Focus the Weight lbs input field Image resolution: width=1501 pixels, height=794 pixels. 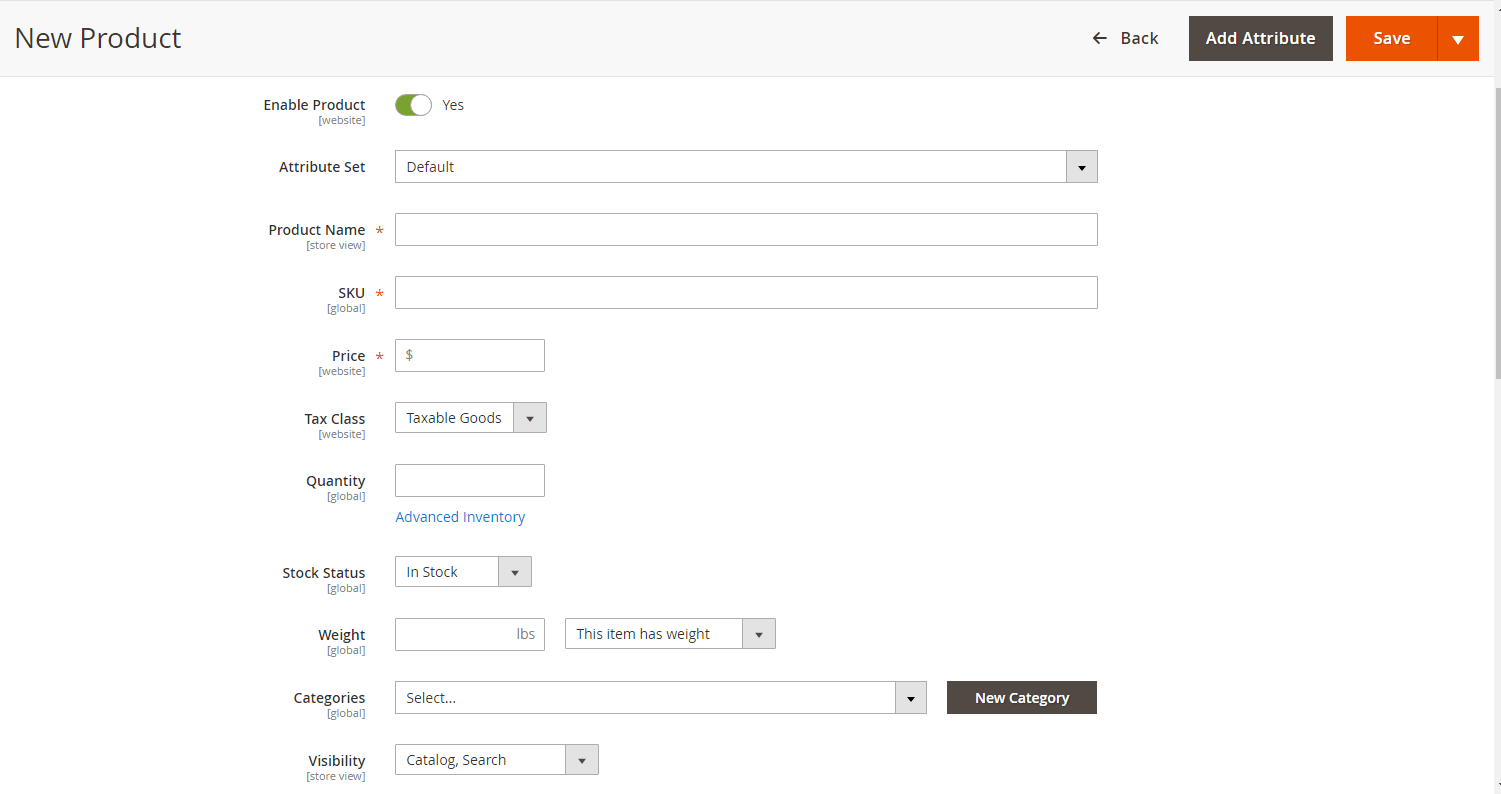[x=470, y=634]
